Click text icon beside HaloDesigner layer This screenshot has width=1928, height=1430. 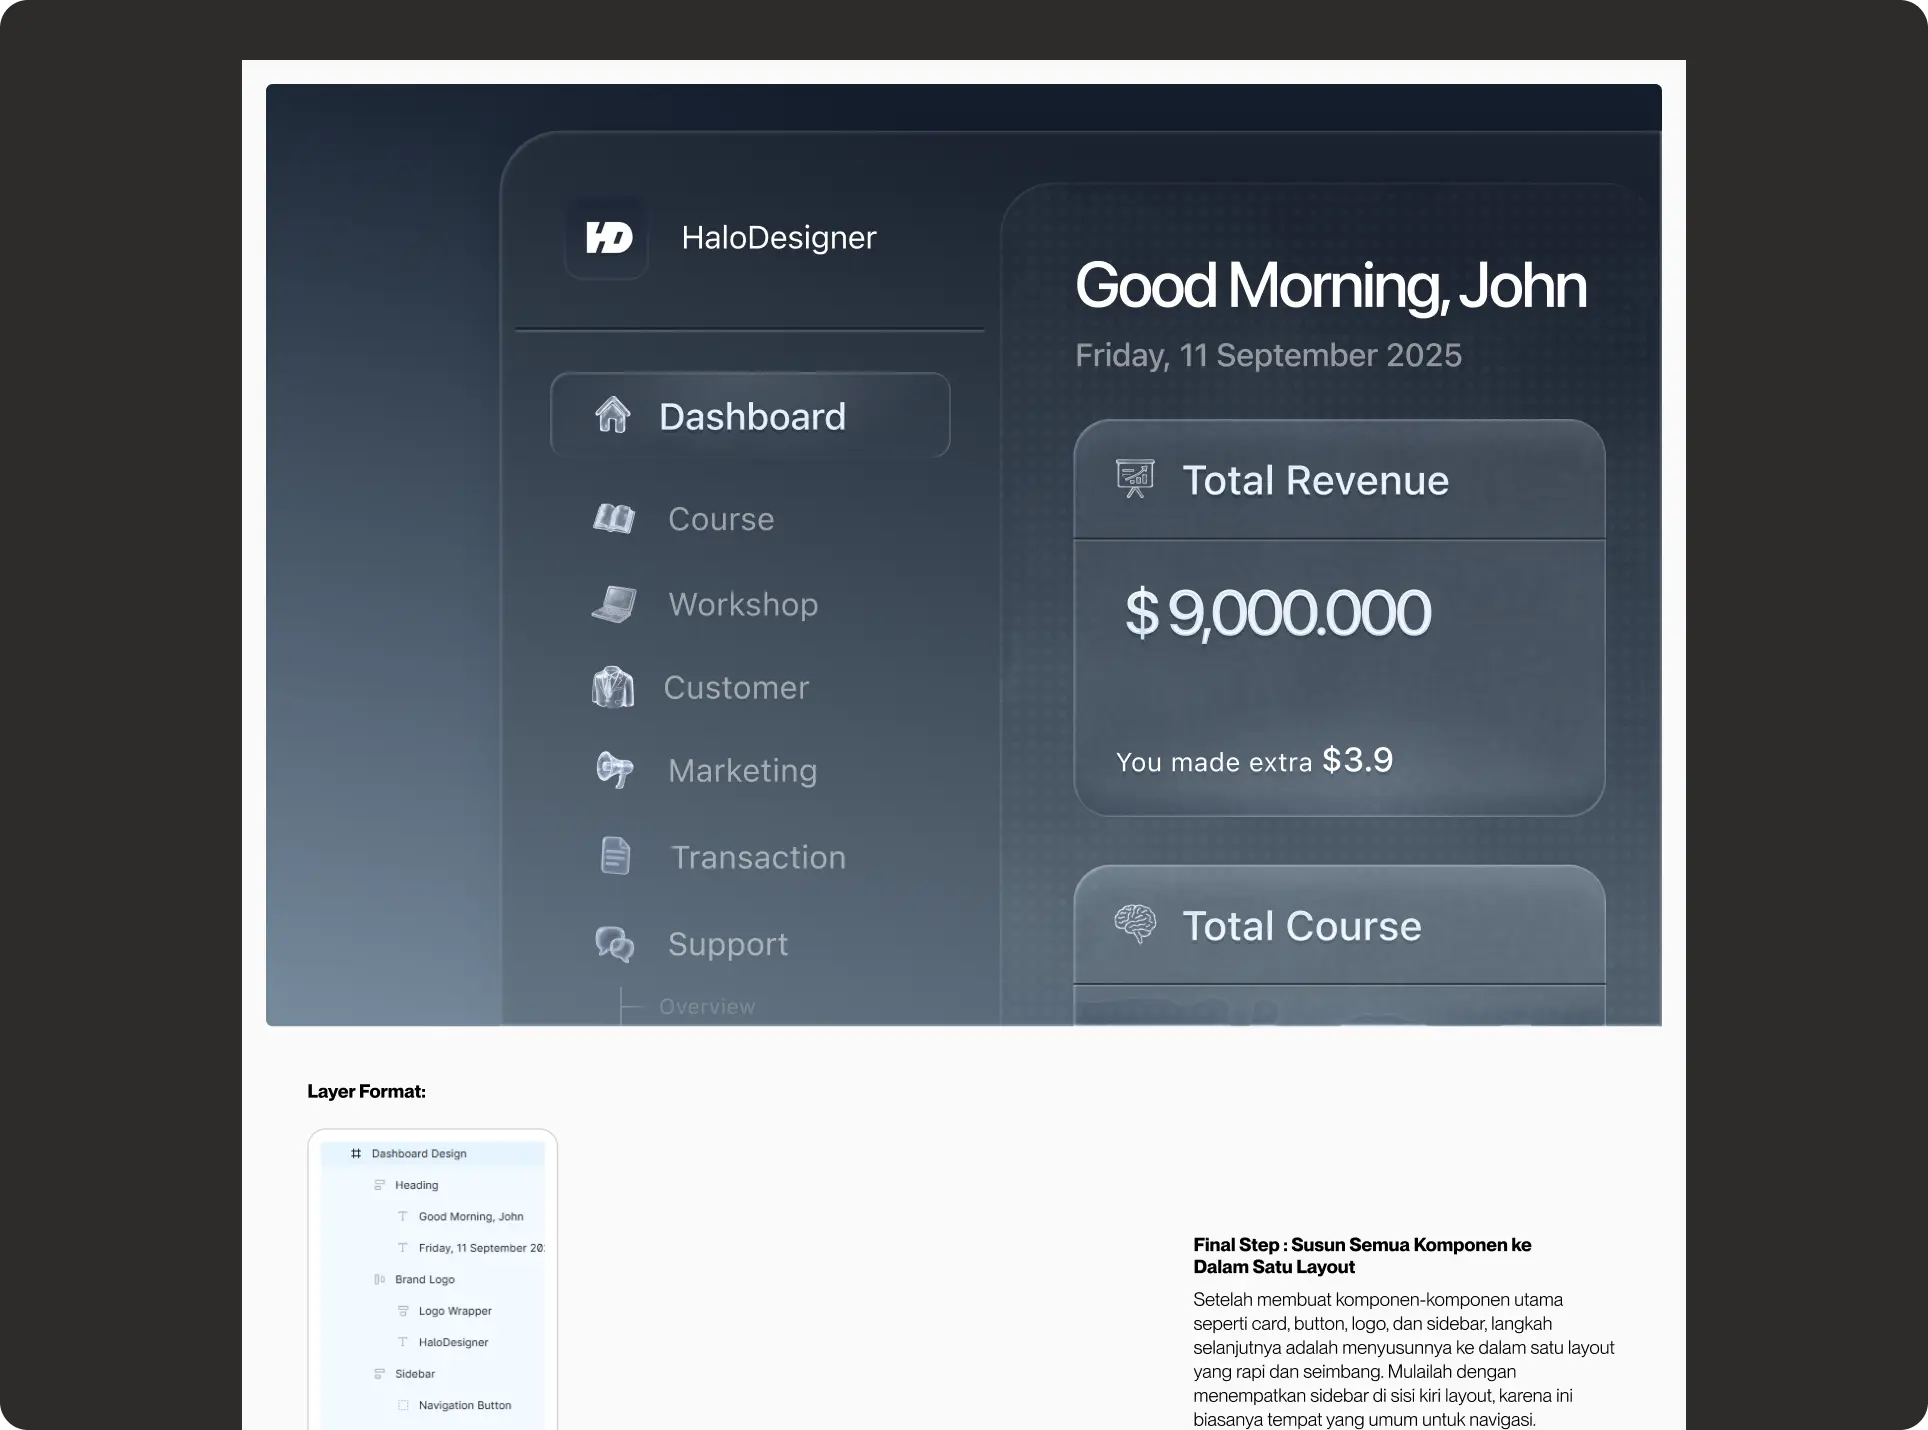pos(403,1342)
